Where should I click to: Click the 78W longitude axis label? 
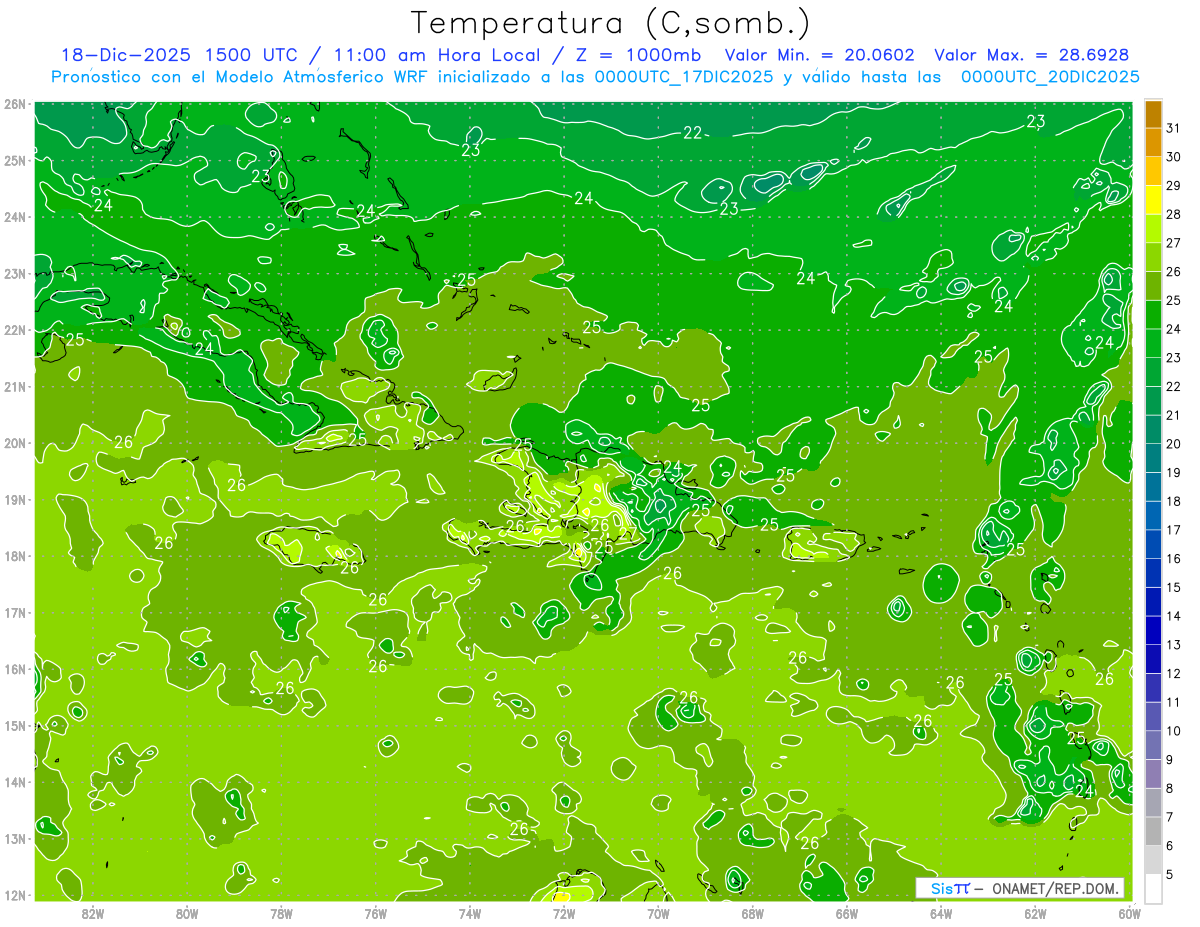pyautogui.click(x=281, y=913)
